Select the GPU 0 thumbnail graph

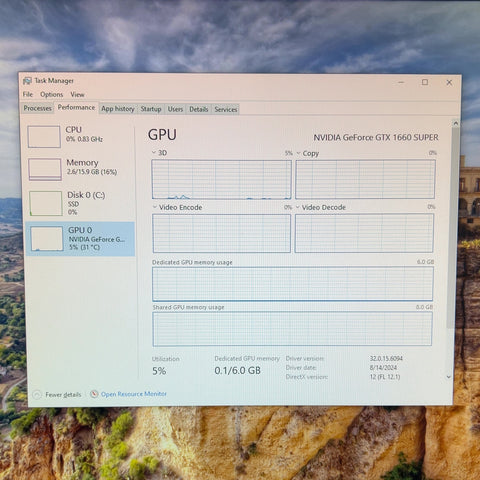(x=47, y=238)
